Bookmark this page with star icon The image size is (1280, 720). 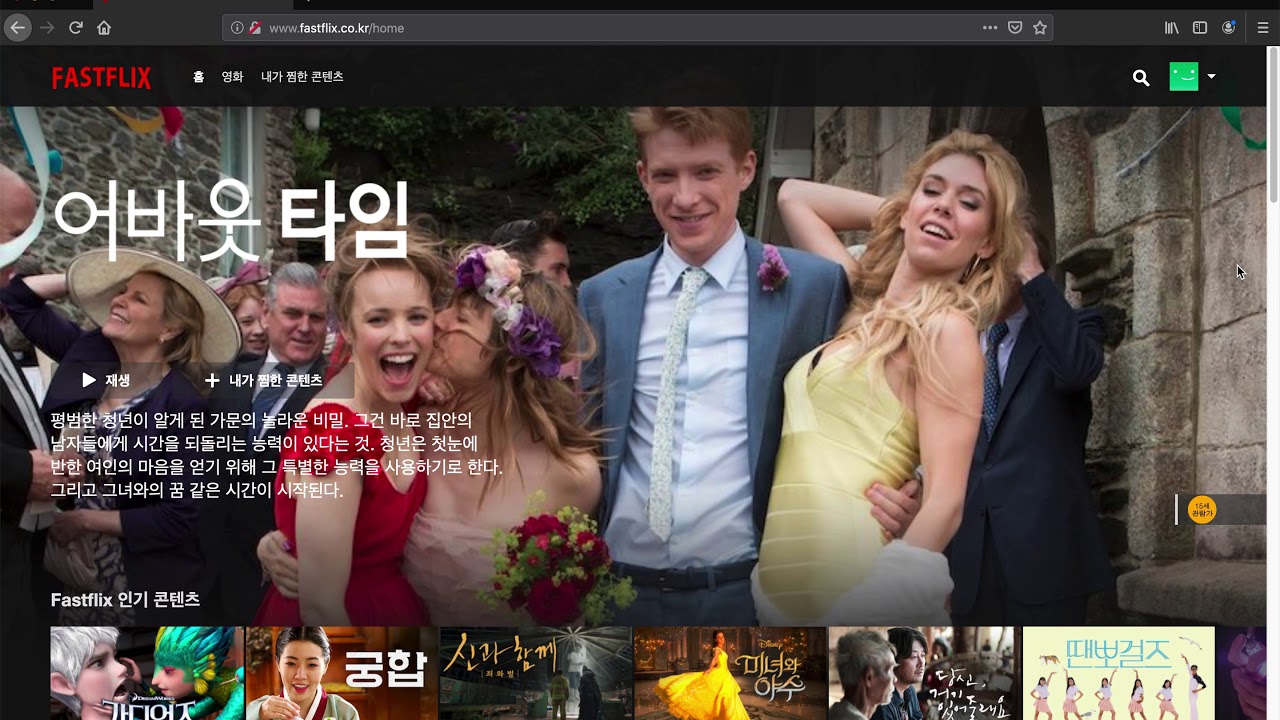point(1040,28)
